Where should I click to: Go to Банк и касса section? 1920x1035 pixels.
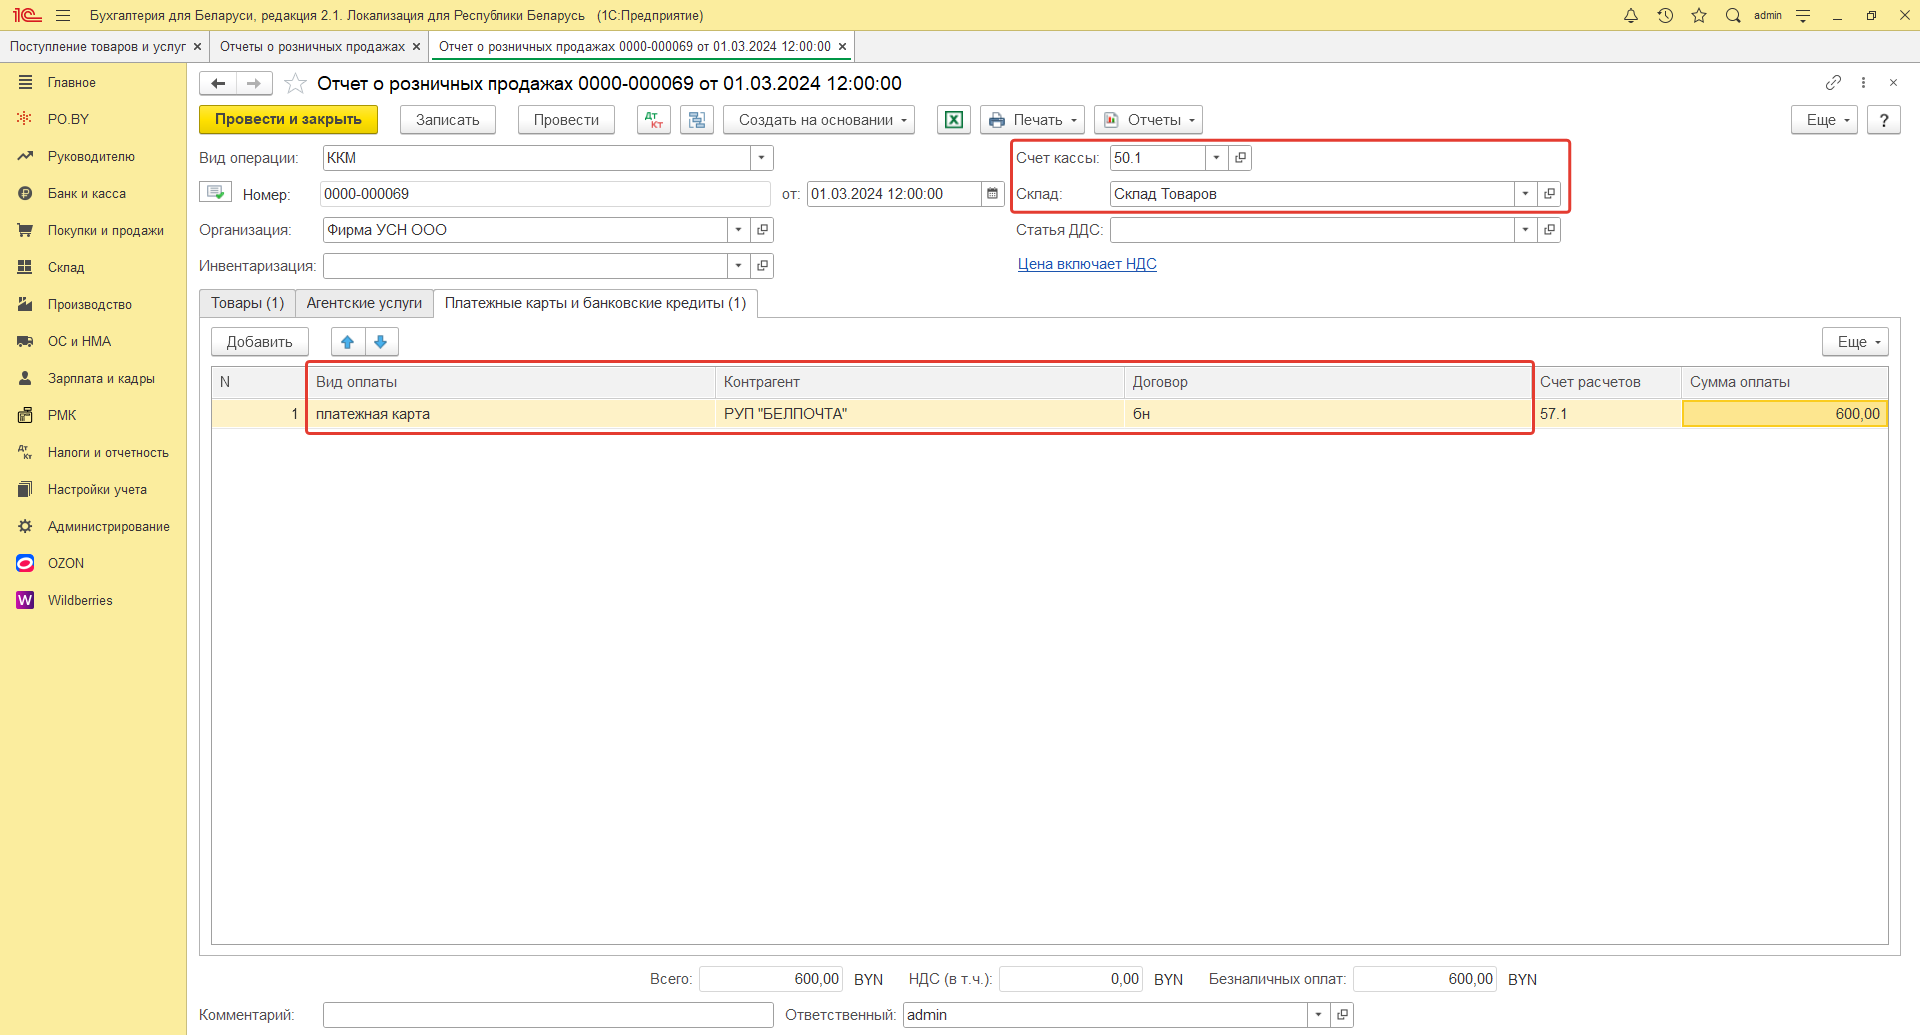(87, 193)
